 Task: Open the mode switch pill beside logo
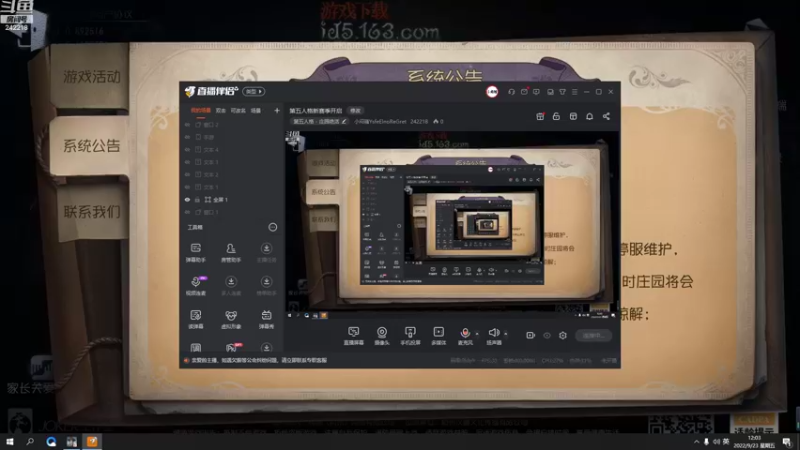click(x=254, y=91)
